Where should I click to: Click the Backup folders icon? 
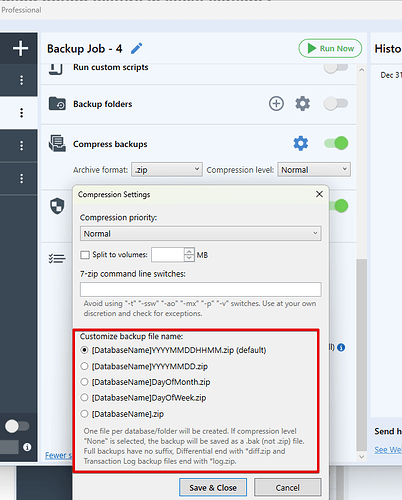pos(57,104)
